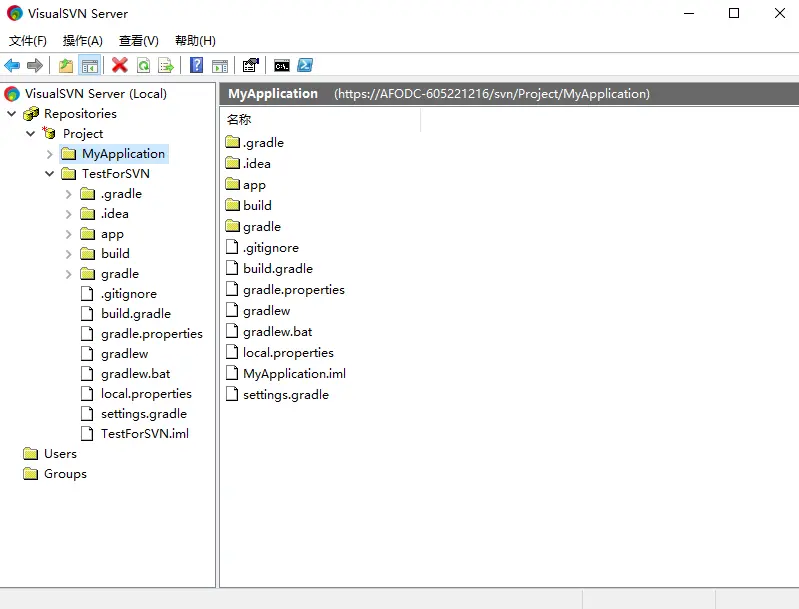Viewport: 799px width, 609px height.
Task: Select the Repositories node
Action: (80, 114)
